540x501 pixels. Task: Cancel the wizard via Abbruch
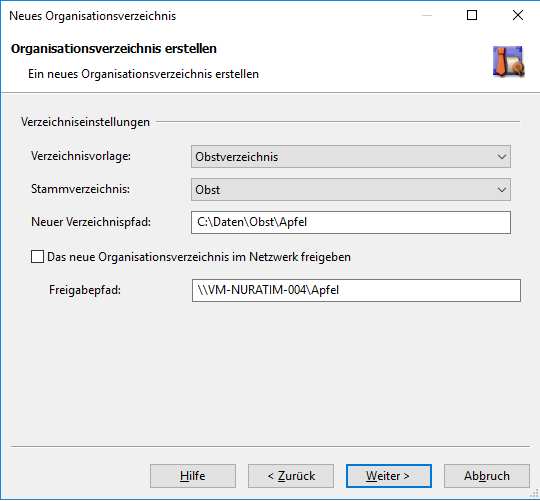click(487, 476)
